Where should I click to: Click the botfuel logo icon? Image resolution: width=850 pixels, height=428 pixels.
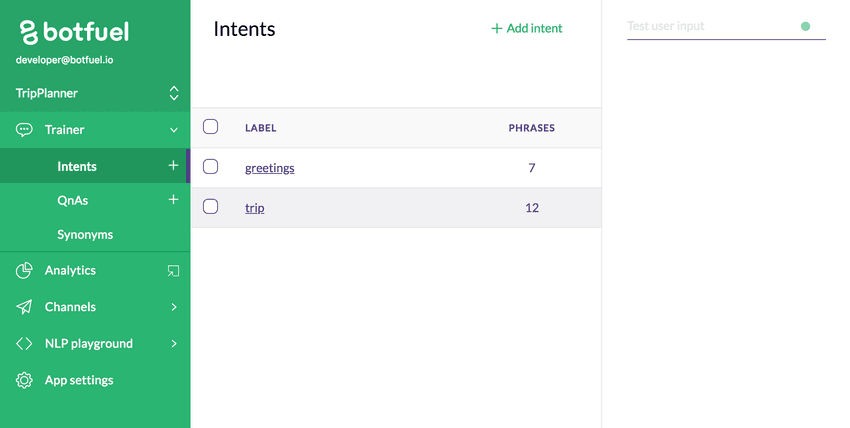tap(29, 32)
